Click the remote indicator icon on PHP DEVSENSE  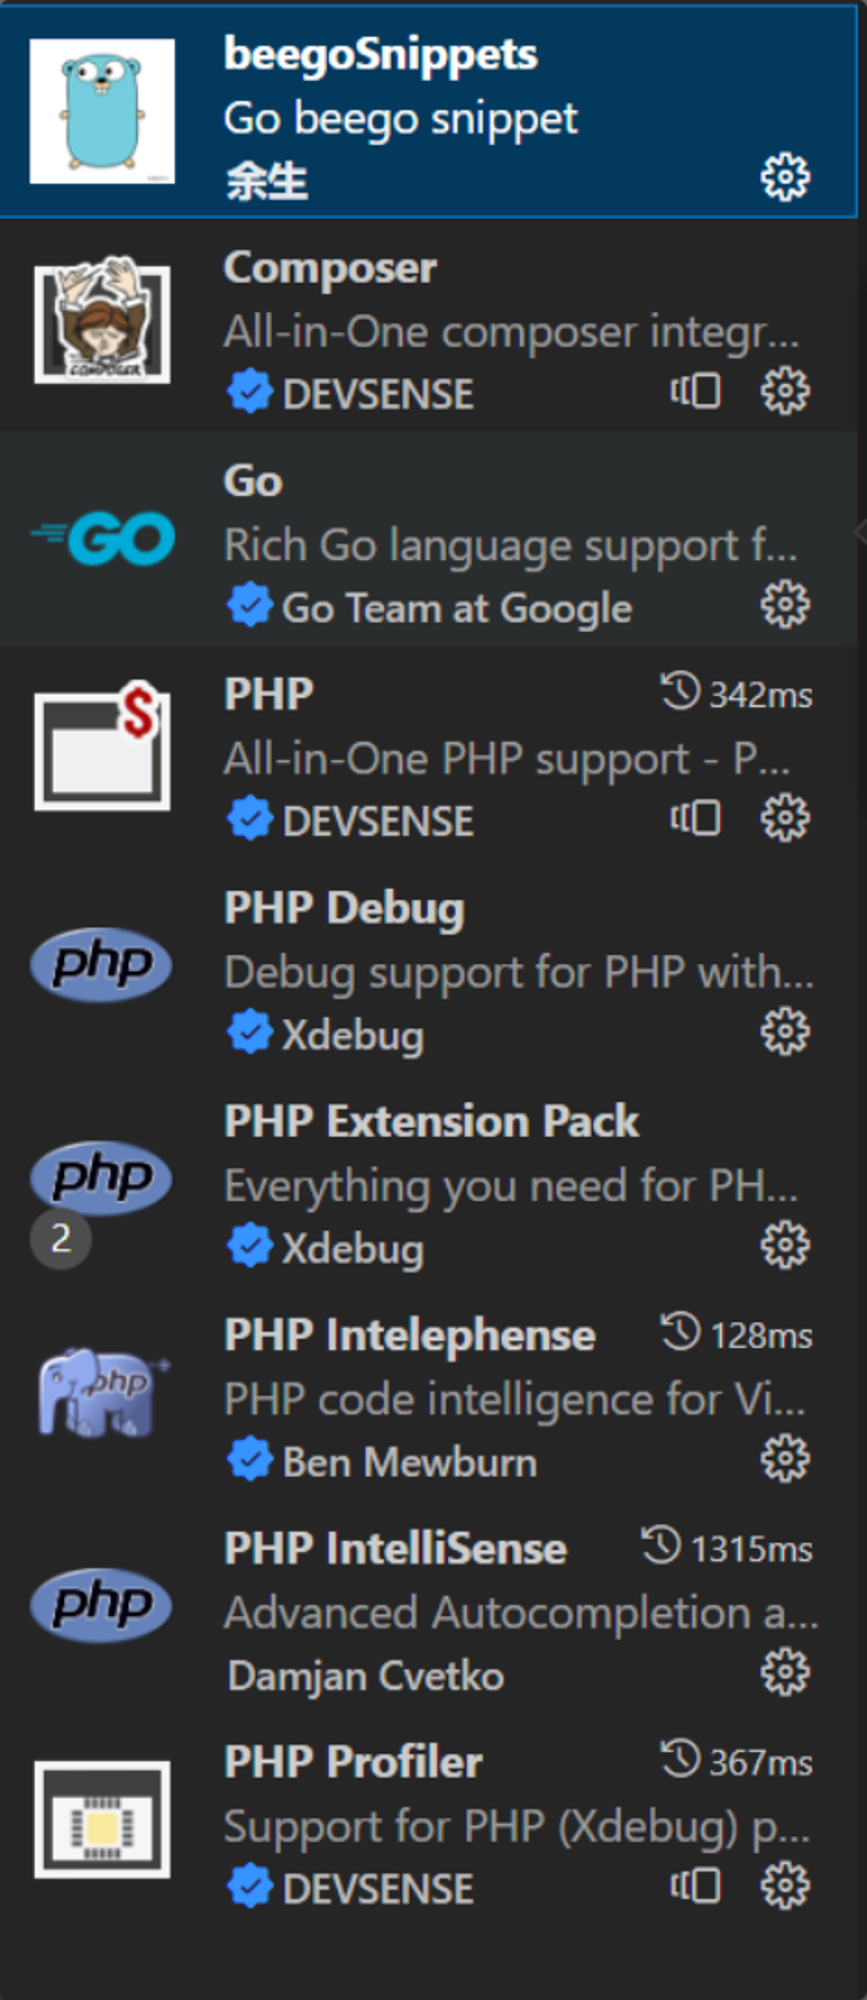click(x=695, y=818)
